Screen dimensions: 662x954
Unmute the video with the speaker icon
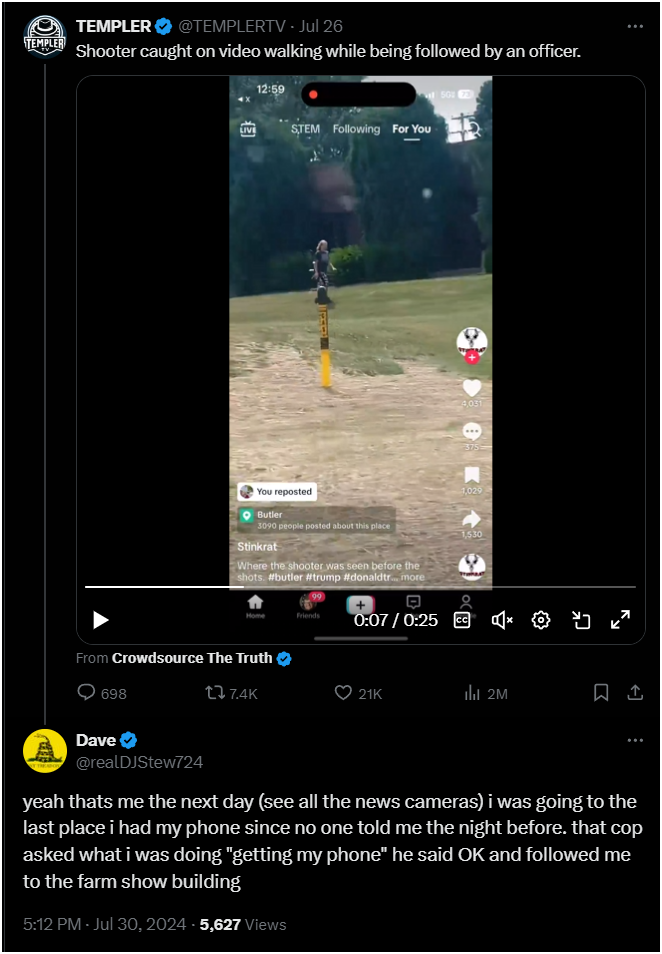coord(502,620)
